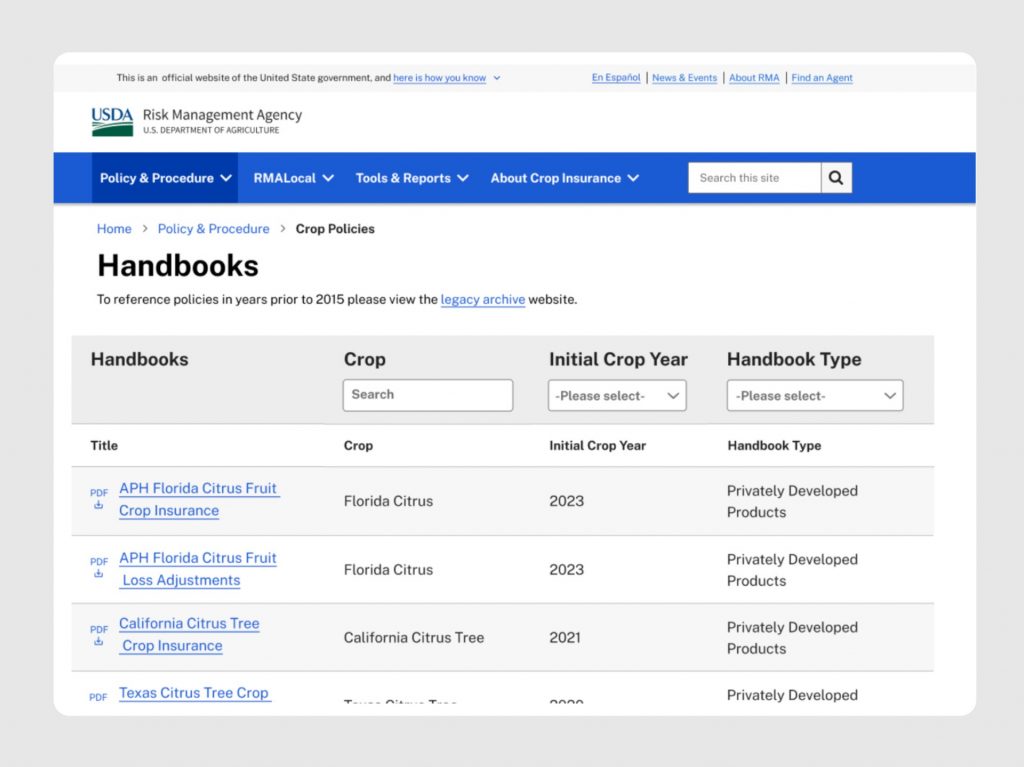Click the 'Search this site' input box
This screenshot has height=767, width=1024.
pyautogui.click(x=754, y=178)
